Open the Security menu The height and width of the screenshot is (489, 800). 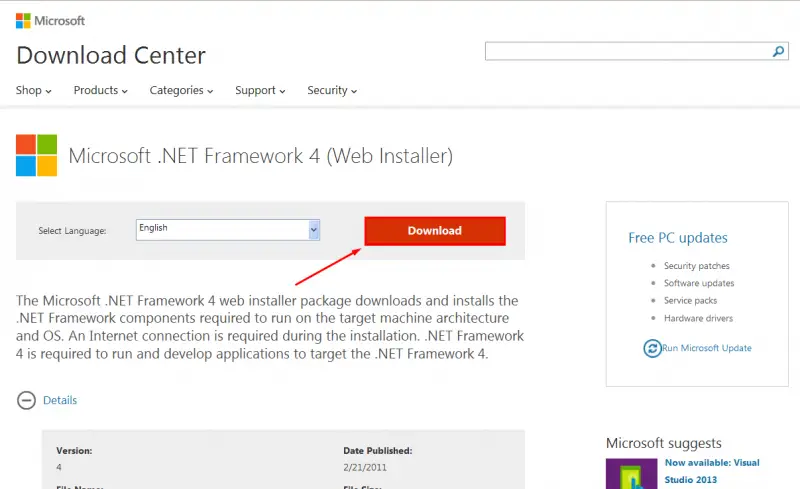[x=332, y=90]
